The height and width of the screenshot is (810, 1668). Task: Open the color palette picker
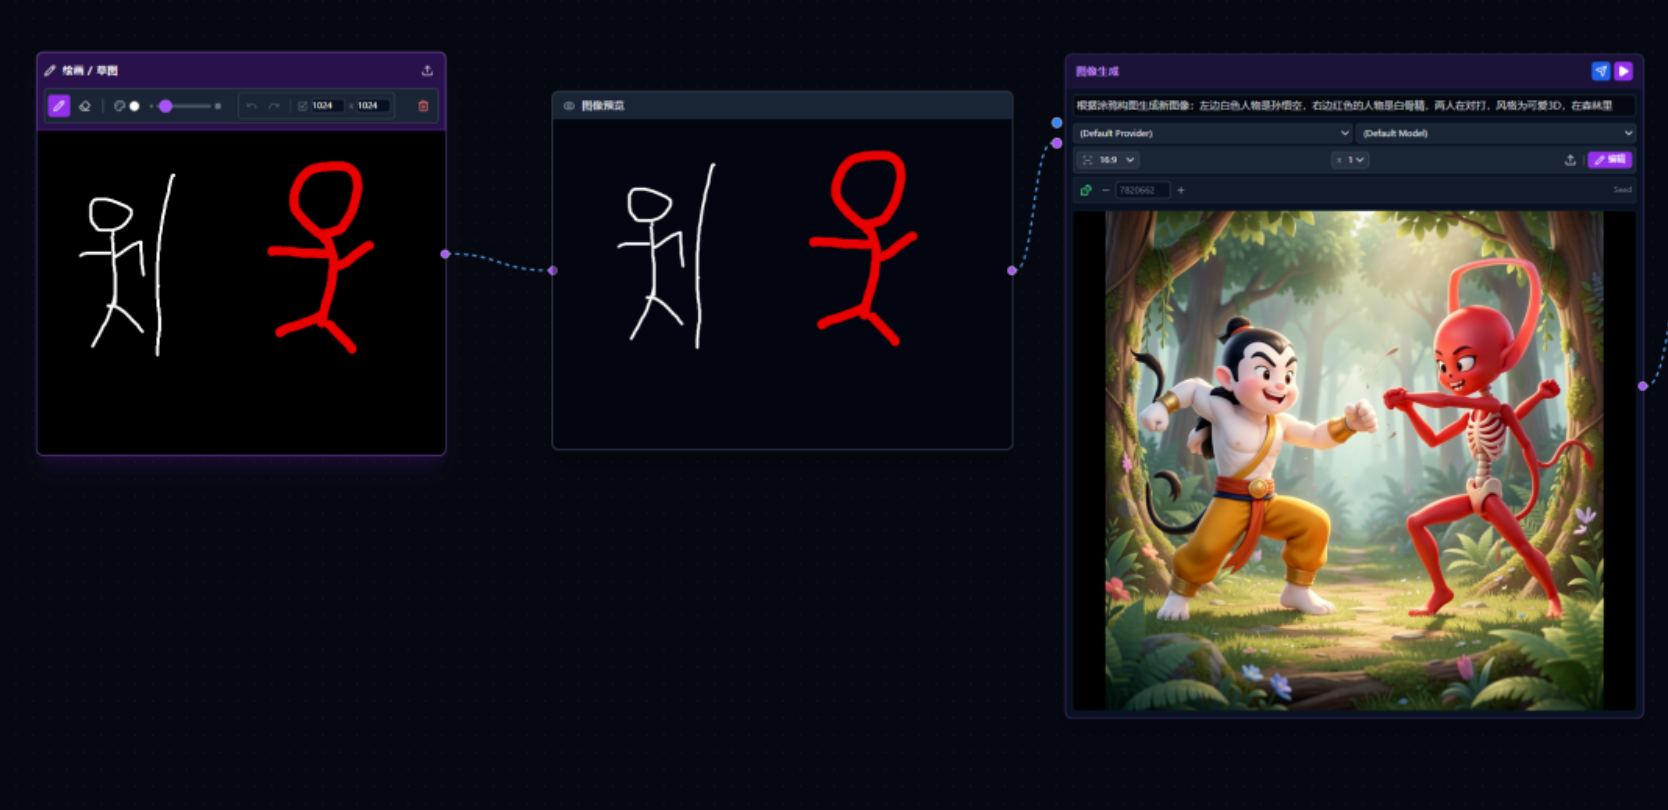(x=119, y=106)
